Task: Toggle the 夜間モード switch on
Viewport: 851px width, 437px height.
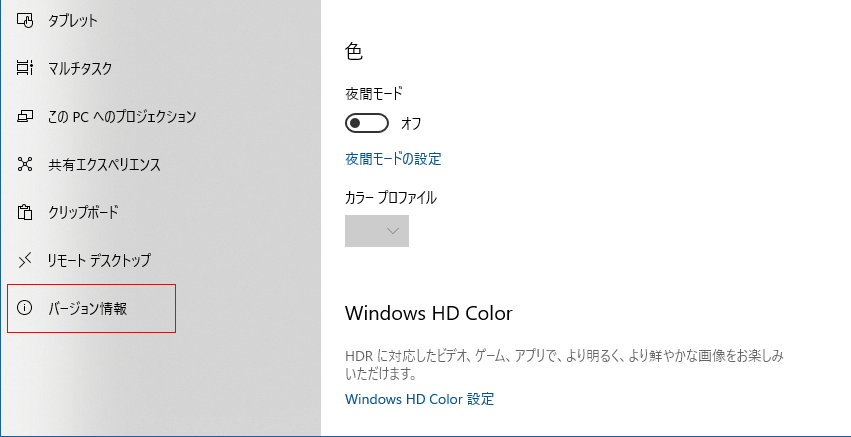Action: click(x=367, y=123)
